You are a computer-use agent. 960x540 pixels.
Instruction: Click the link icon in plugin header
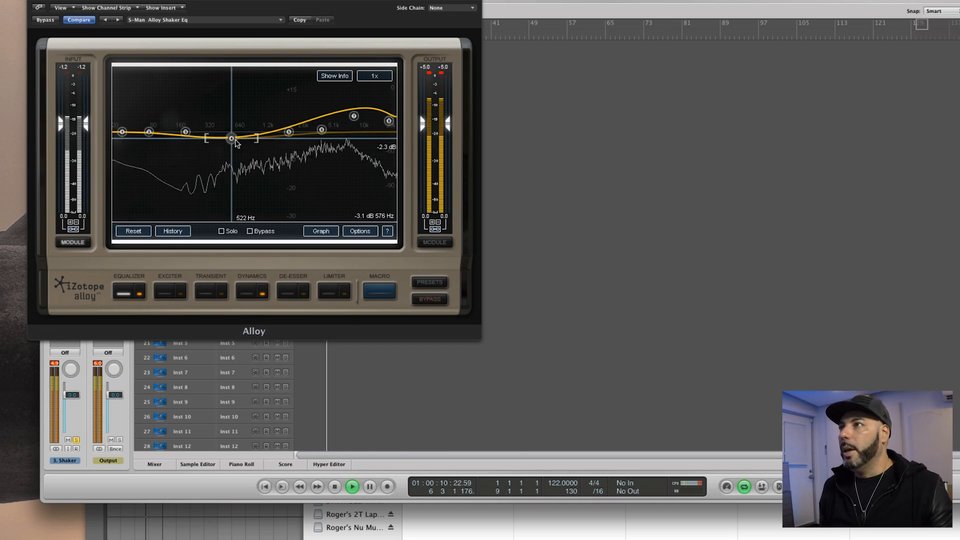pyautogui.click(x=38, y=7)
